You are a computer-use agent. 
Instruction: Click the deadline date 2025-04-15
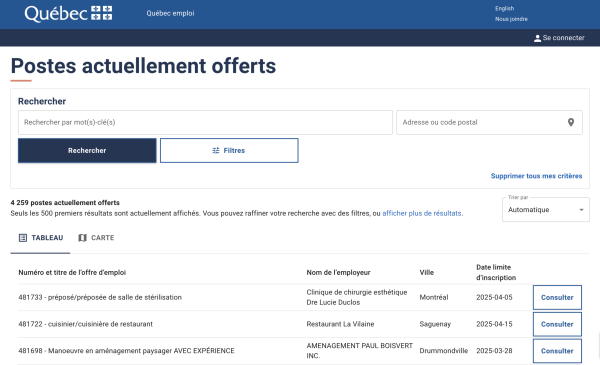[x=494, y=324]
